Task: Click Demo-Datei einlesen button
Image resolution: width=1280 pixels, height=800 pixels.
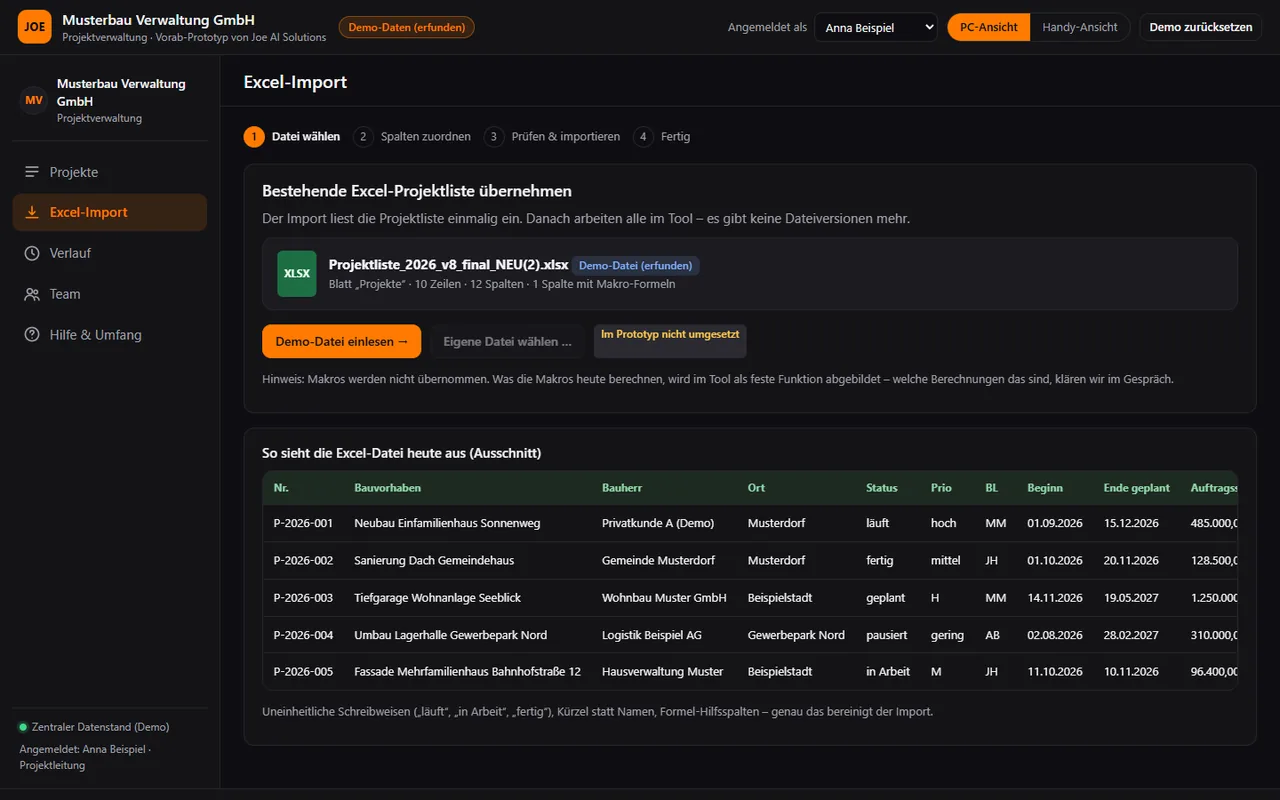Action: (x=342, y=341)
